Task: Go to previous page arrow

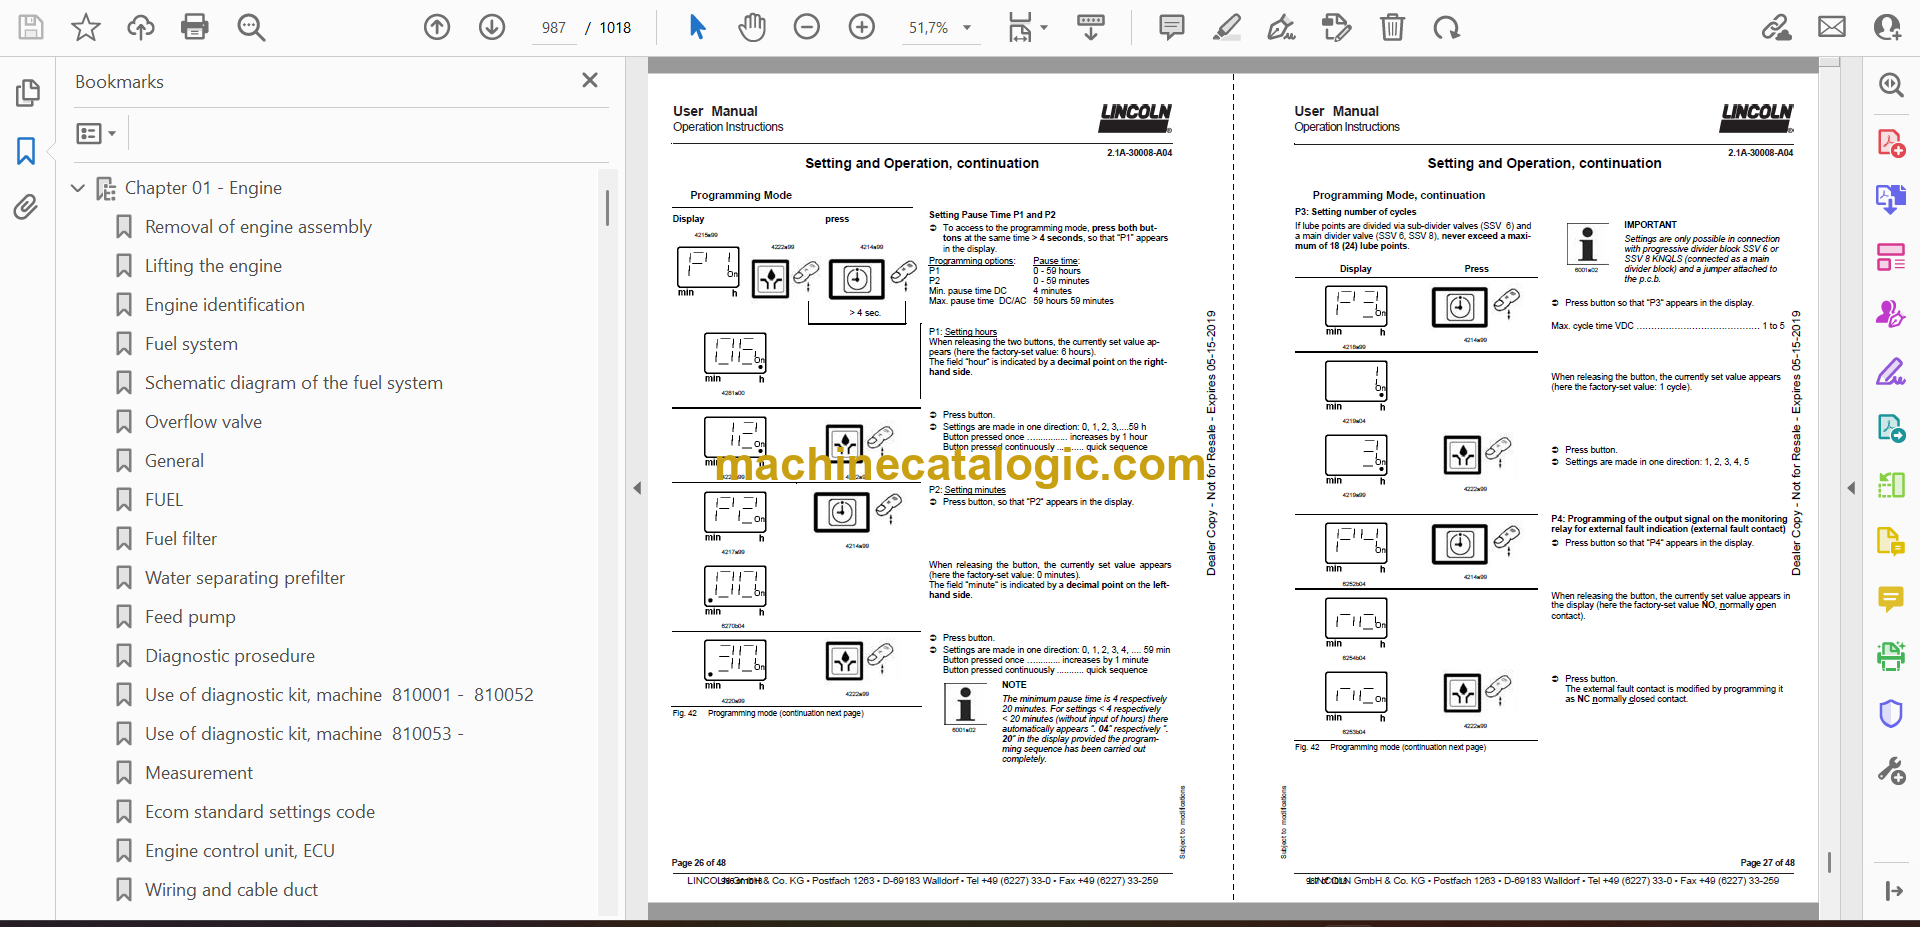Action: tap(437, 27)
